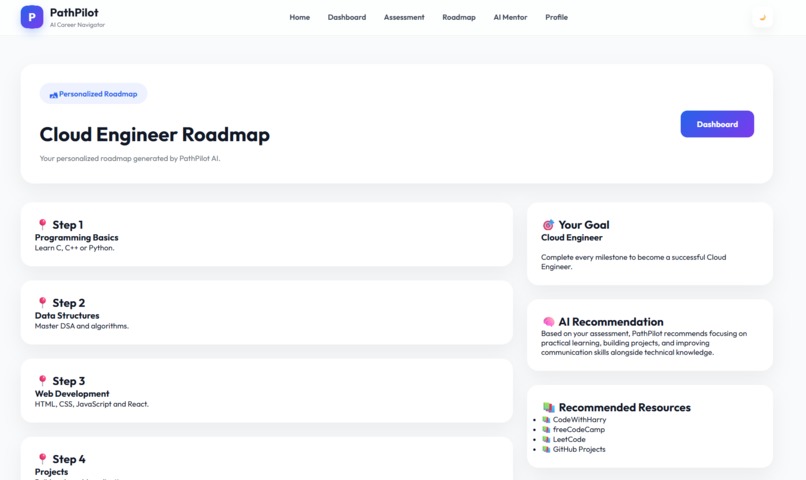Click the pin icon beside Step 4
The height and width of the screenshot is (480, 806).
tap(43, 458)
